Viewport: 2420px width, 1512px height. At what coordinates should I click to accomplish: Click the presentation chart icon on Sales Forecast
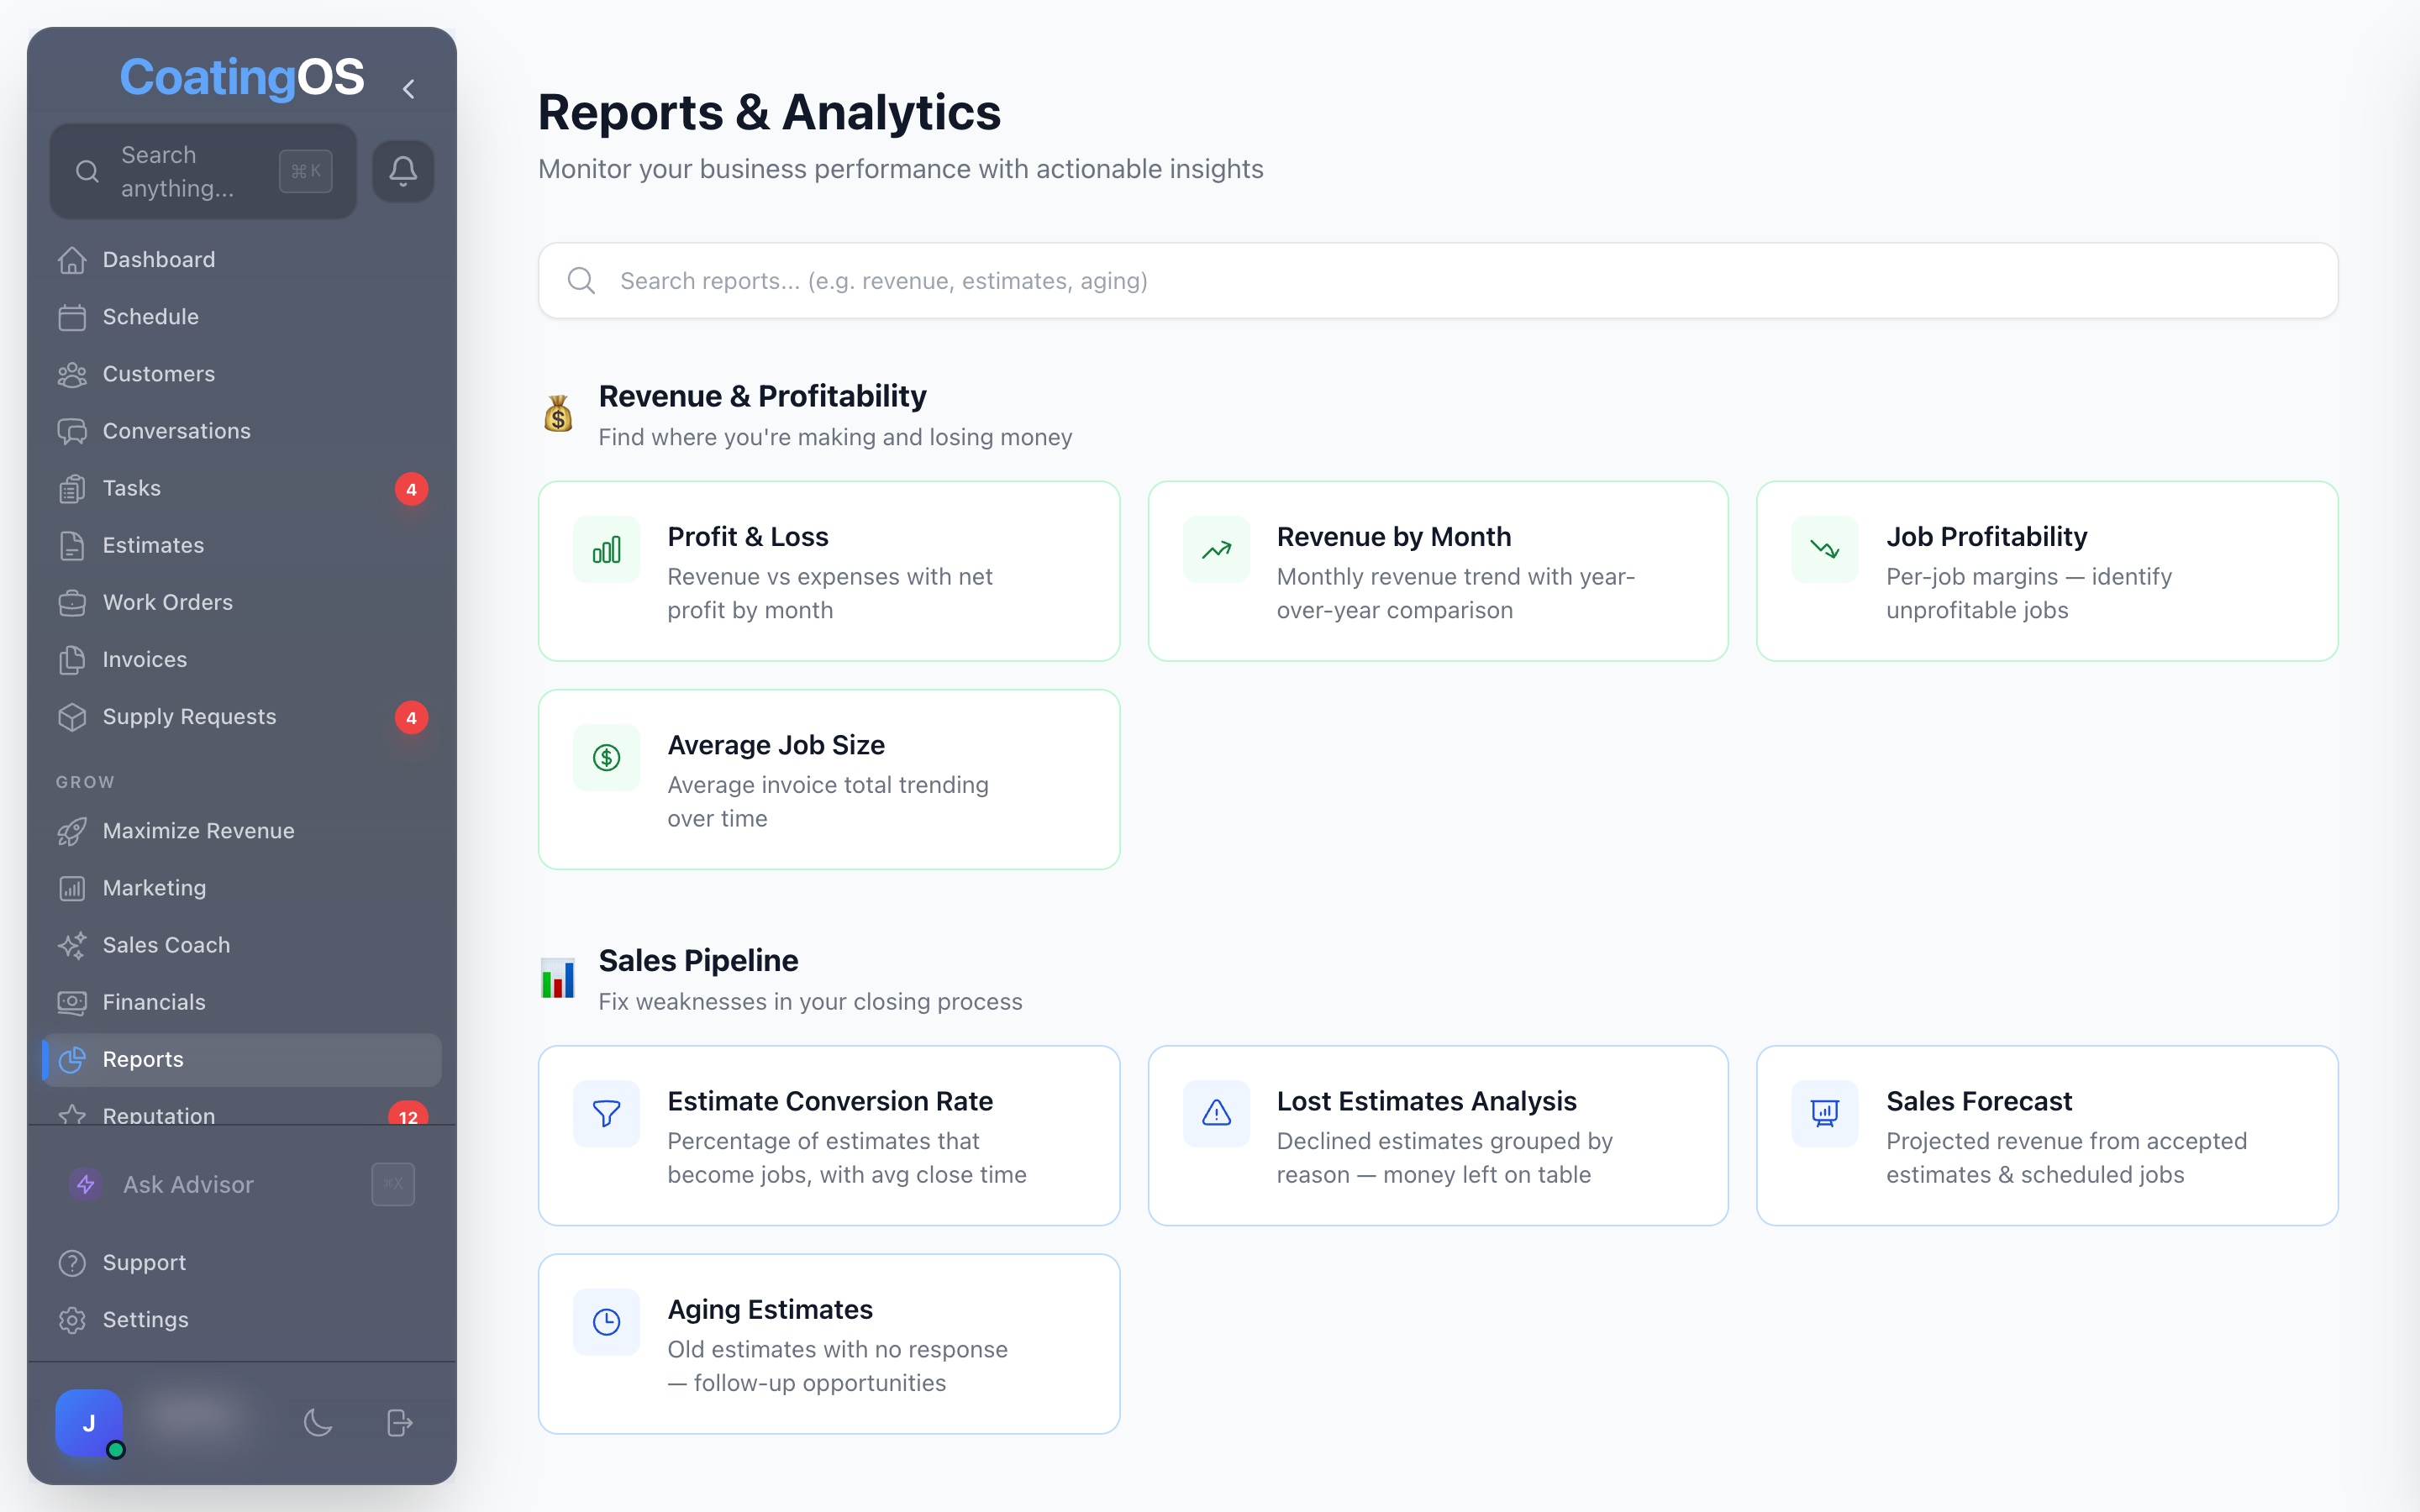point(1825,1114)
